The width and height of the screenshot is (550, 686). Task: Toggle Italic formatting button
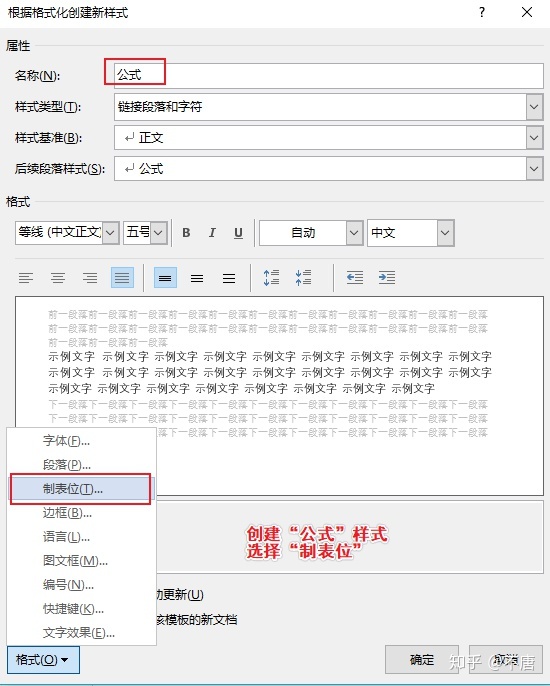212,233
